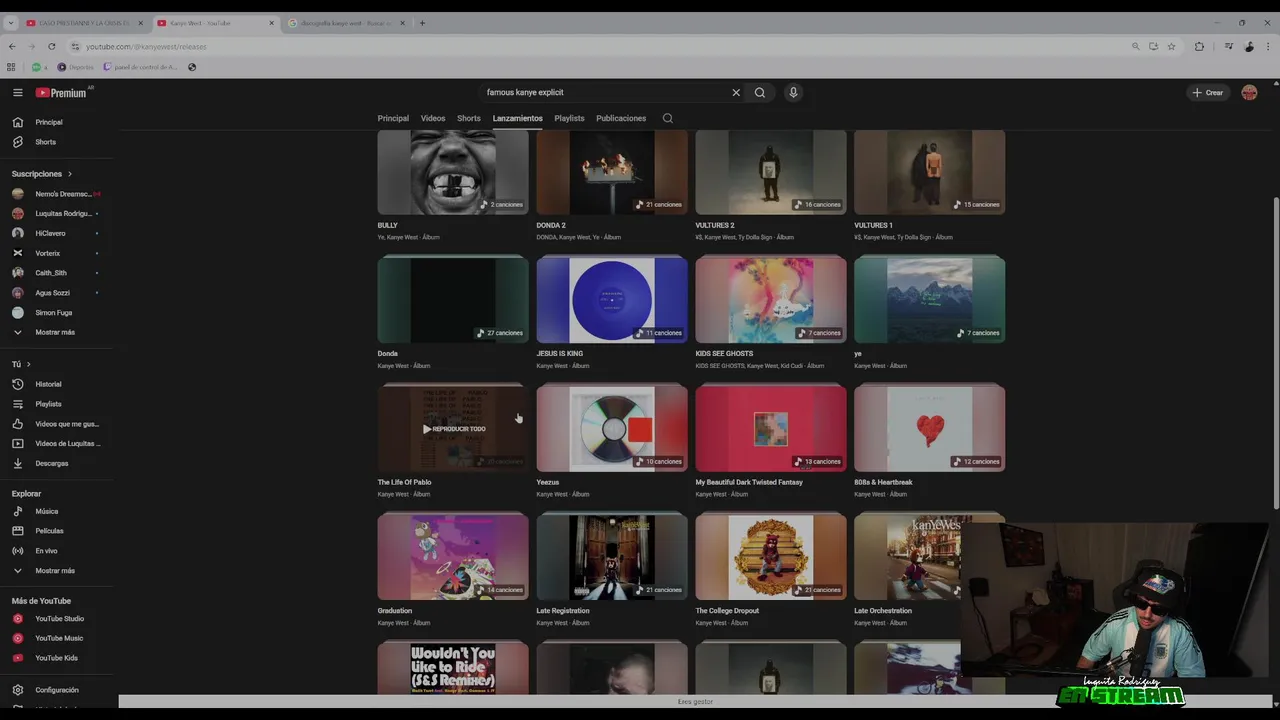Open the VULTURES 2 album thumbnail
1280x720 pixels.
tap(771, 172)
